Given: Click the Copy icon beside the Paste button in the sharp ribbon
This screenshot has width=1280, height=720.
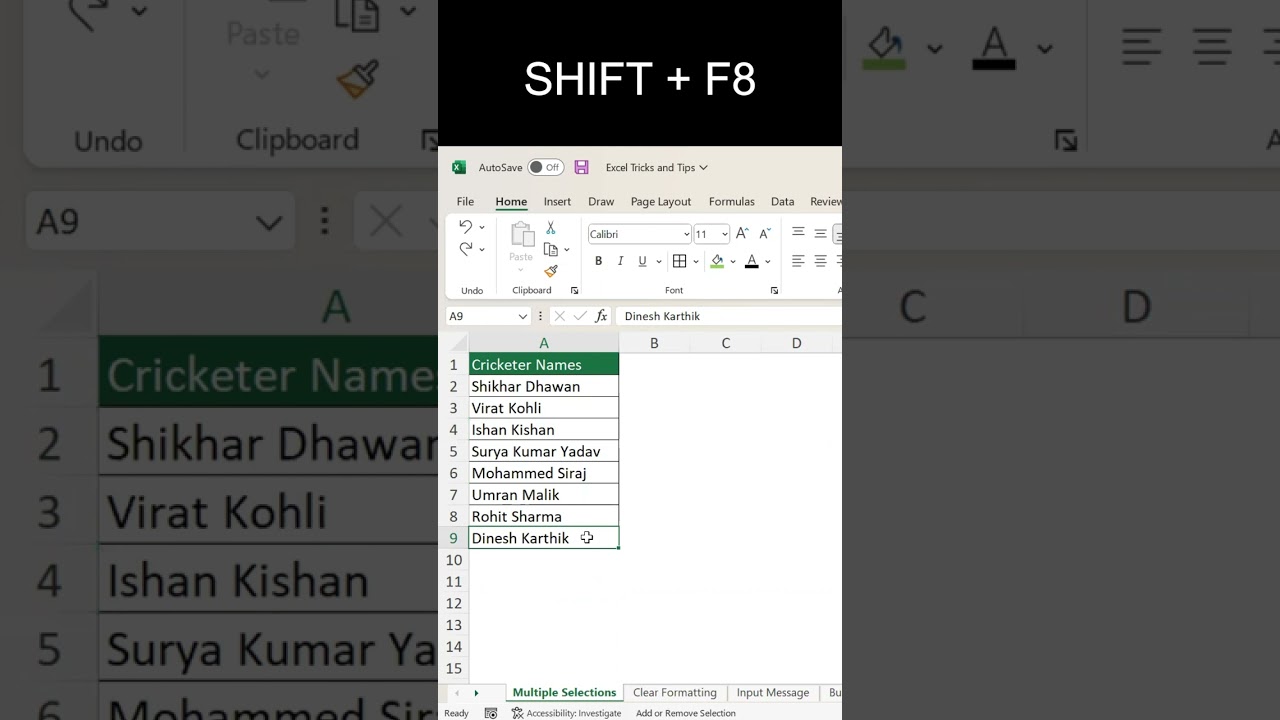Looking at the screenshot, I should pos(550,249).
